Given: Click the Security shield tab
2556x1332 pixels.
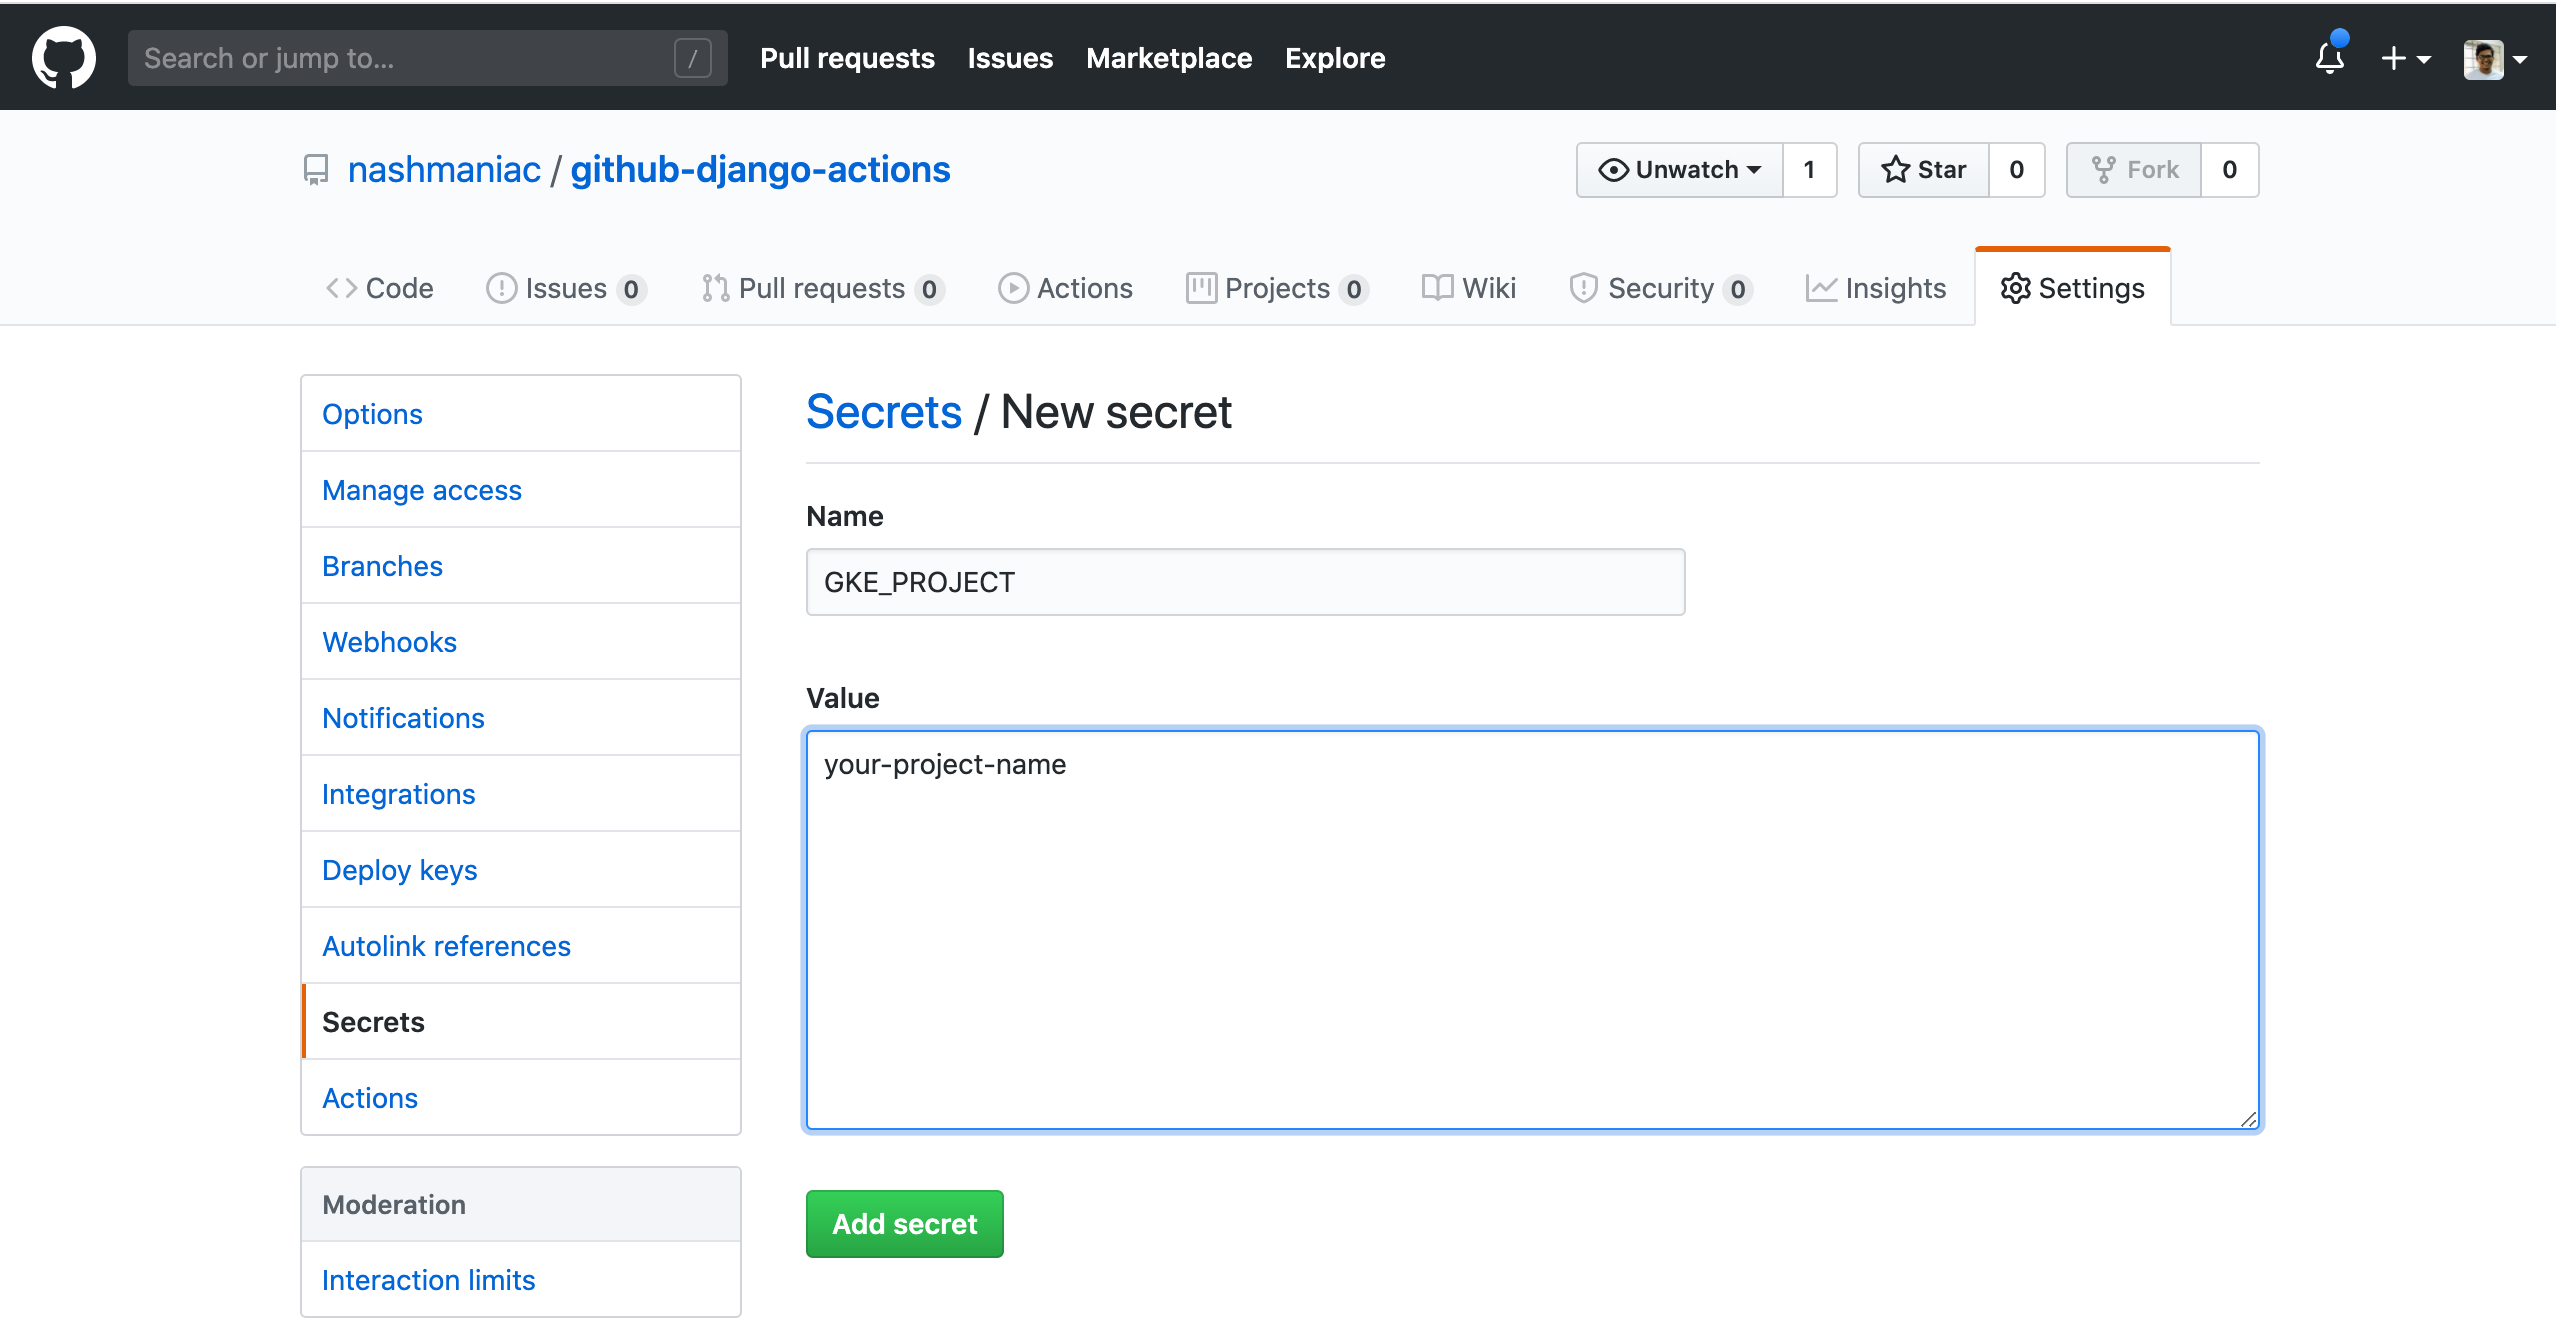Looking at the screenshot, I should (1659, 288).
